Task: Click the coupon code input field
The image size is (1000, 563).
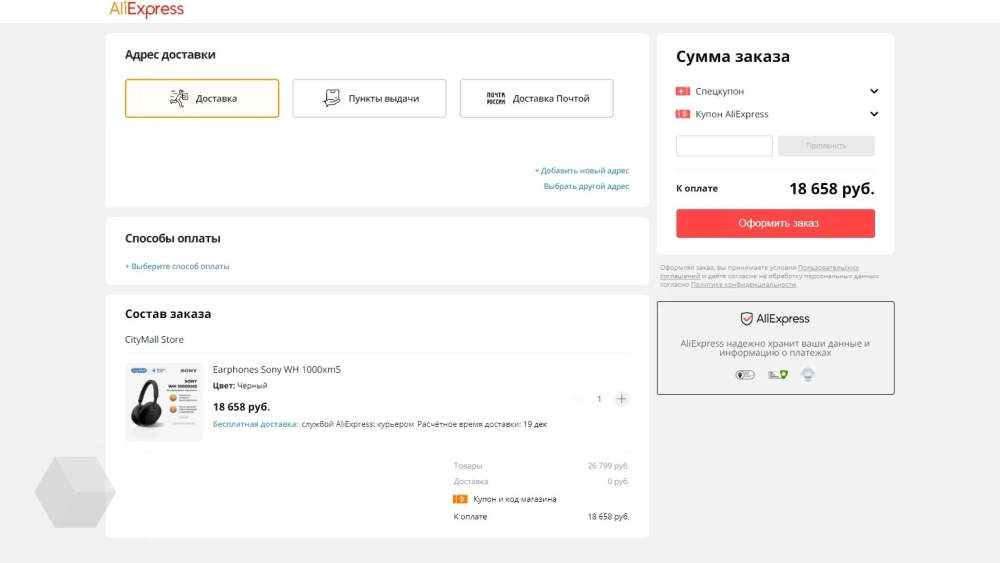Action: (724, 146)
